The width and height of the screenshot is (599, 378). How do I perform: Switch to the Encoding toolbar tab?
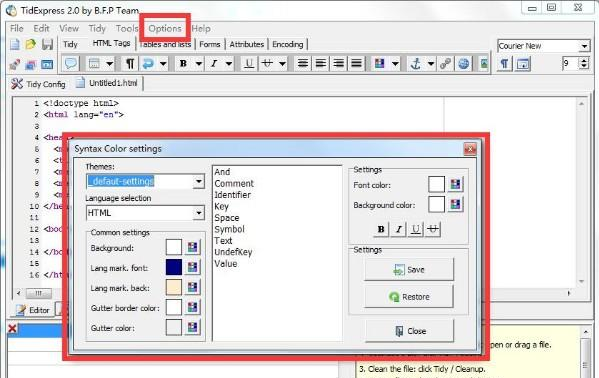tap(288, 44)
